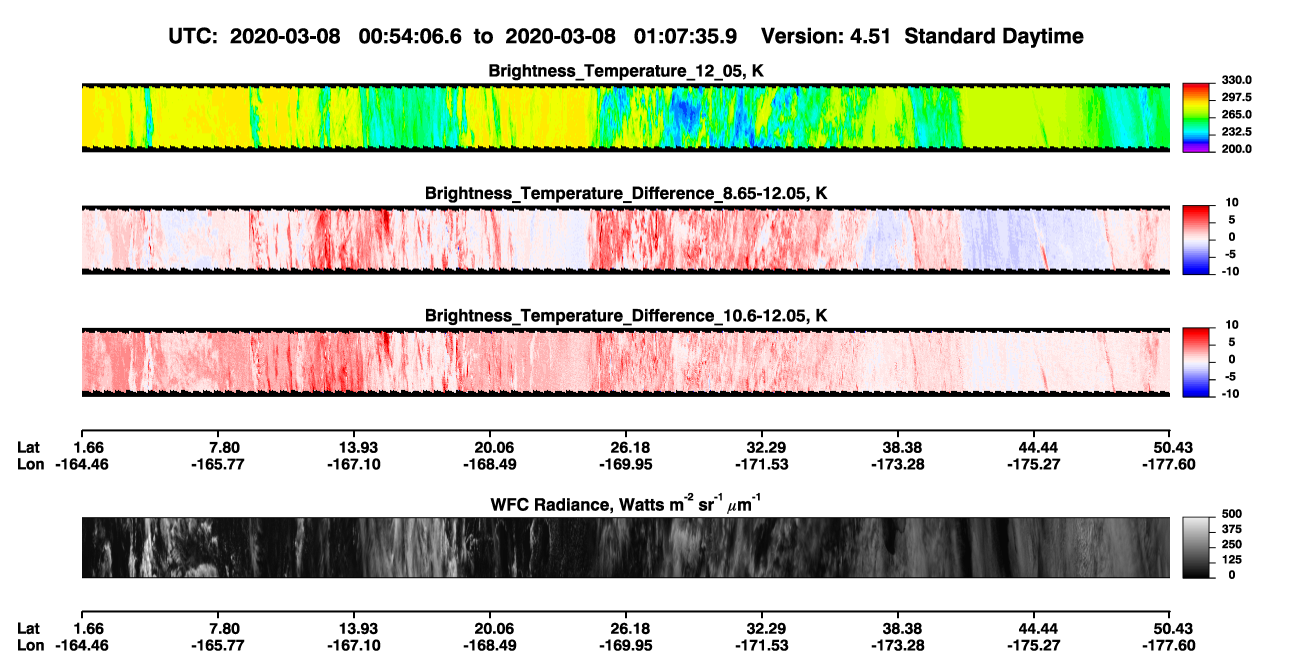Select the grayscale WFC Radiance image strip
The height and width of the screenshot is (667, 1300).
625,548
